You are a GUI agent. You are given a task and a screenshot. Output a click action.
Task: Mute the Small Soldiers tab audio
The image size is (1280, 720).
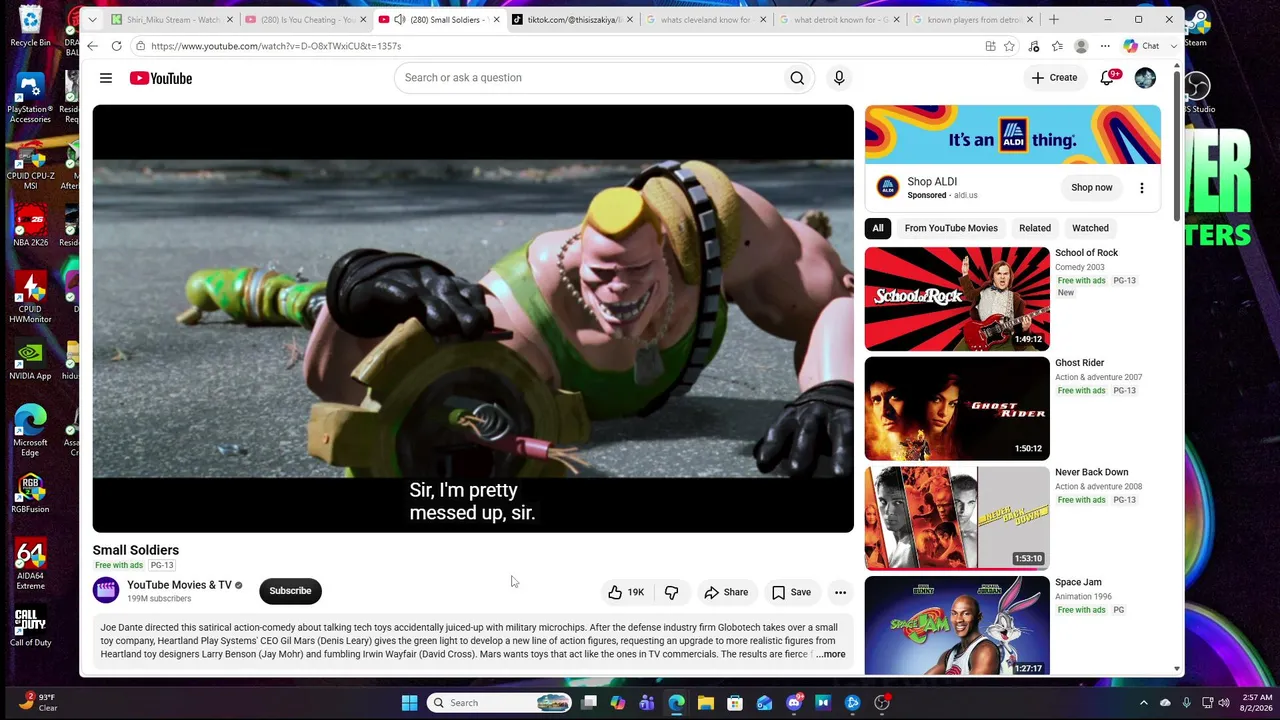pyautogui.click(x=400, y=19)
